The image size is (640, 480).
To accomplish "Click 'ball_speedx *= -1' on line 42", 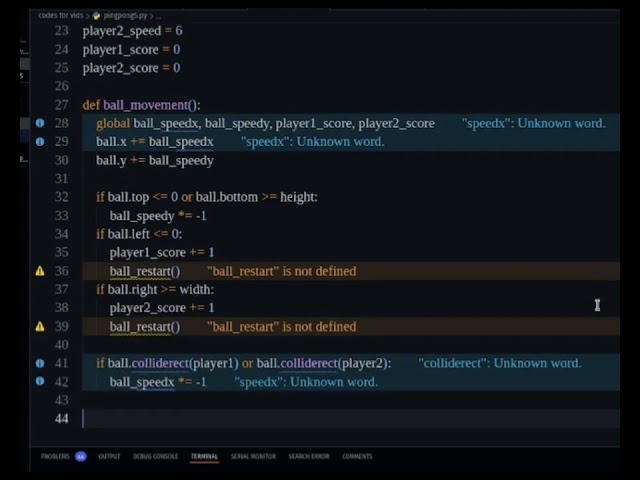I will pos(158,382).
